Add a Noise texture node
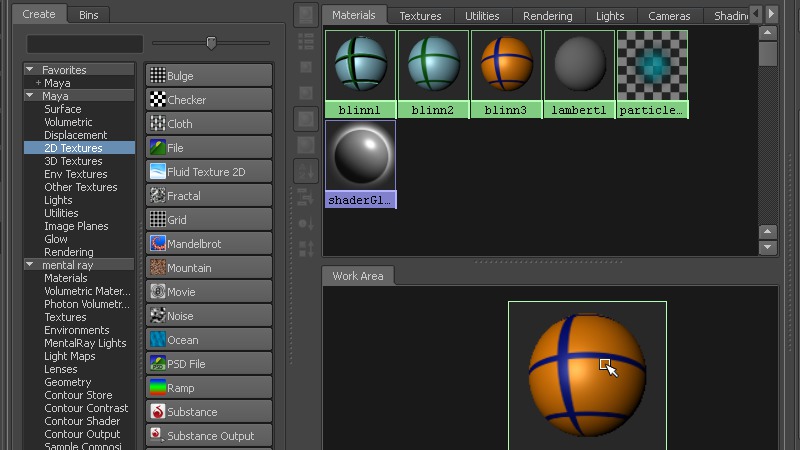Image resolution: width=800 pixels, height=450 pixels. (209, 316)
